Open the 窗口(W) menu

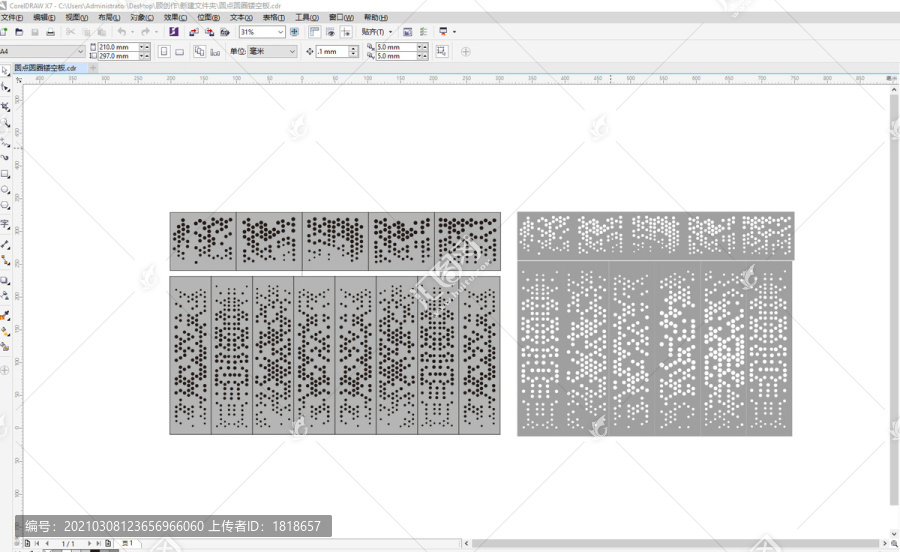click(x=341, y=18)
